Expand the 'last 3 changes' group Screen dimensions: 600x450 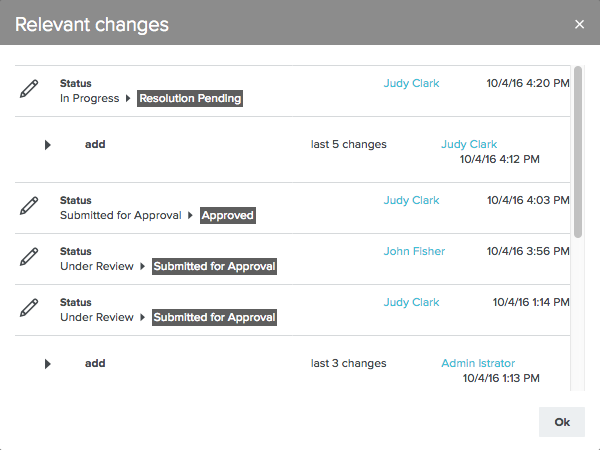tap(47, 364)
